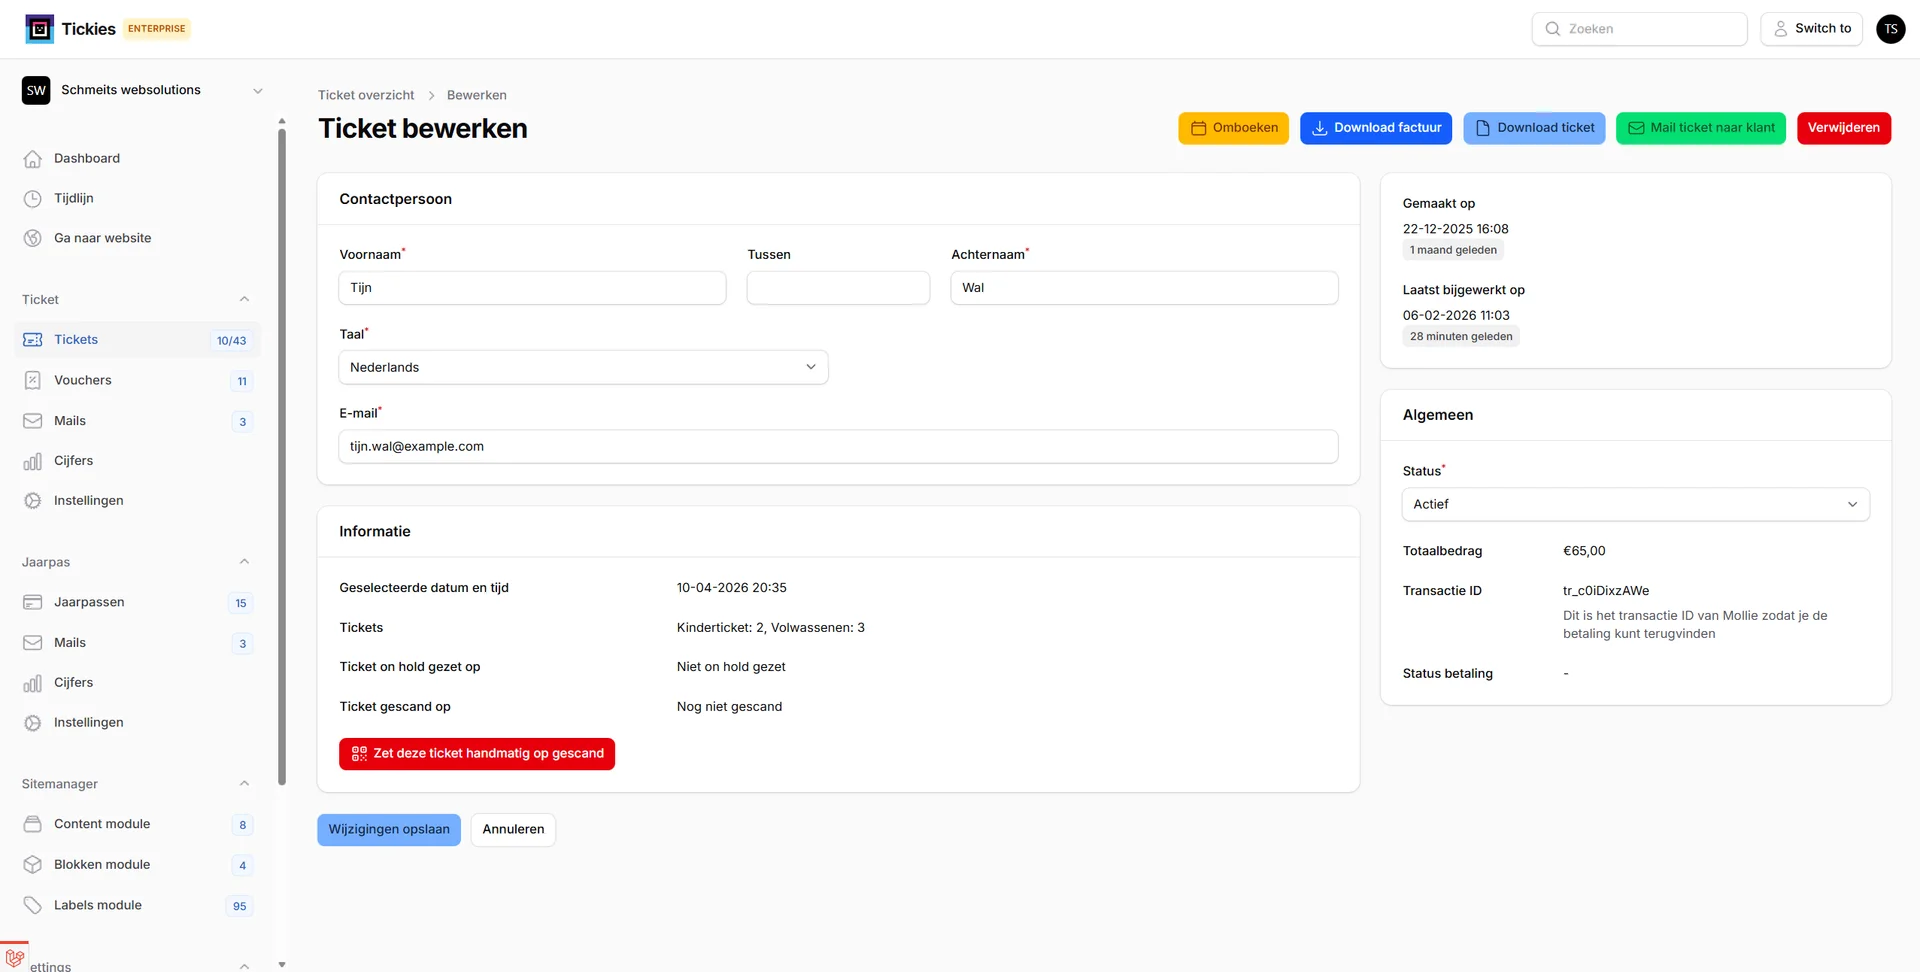Collapse the Jaarpas sidebar section

pos(244,562)
